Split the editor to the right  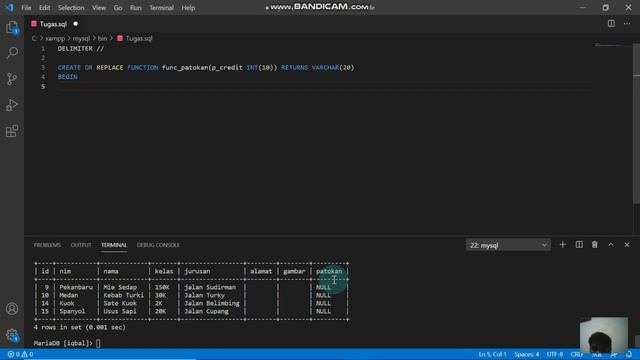(x=611, y=24)
